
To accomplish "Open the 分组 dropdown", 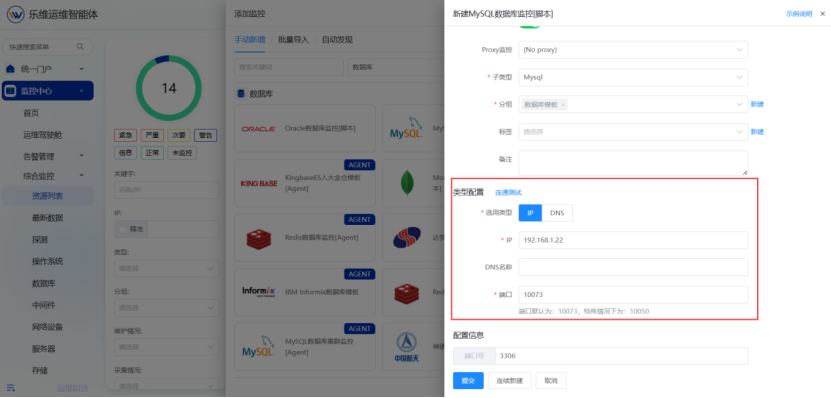I will click(x=633, y=104).
